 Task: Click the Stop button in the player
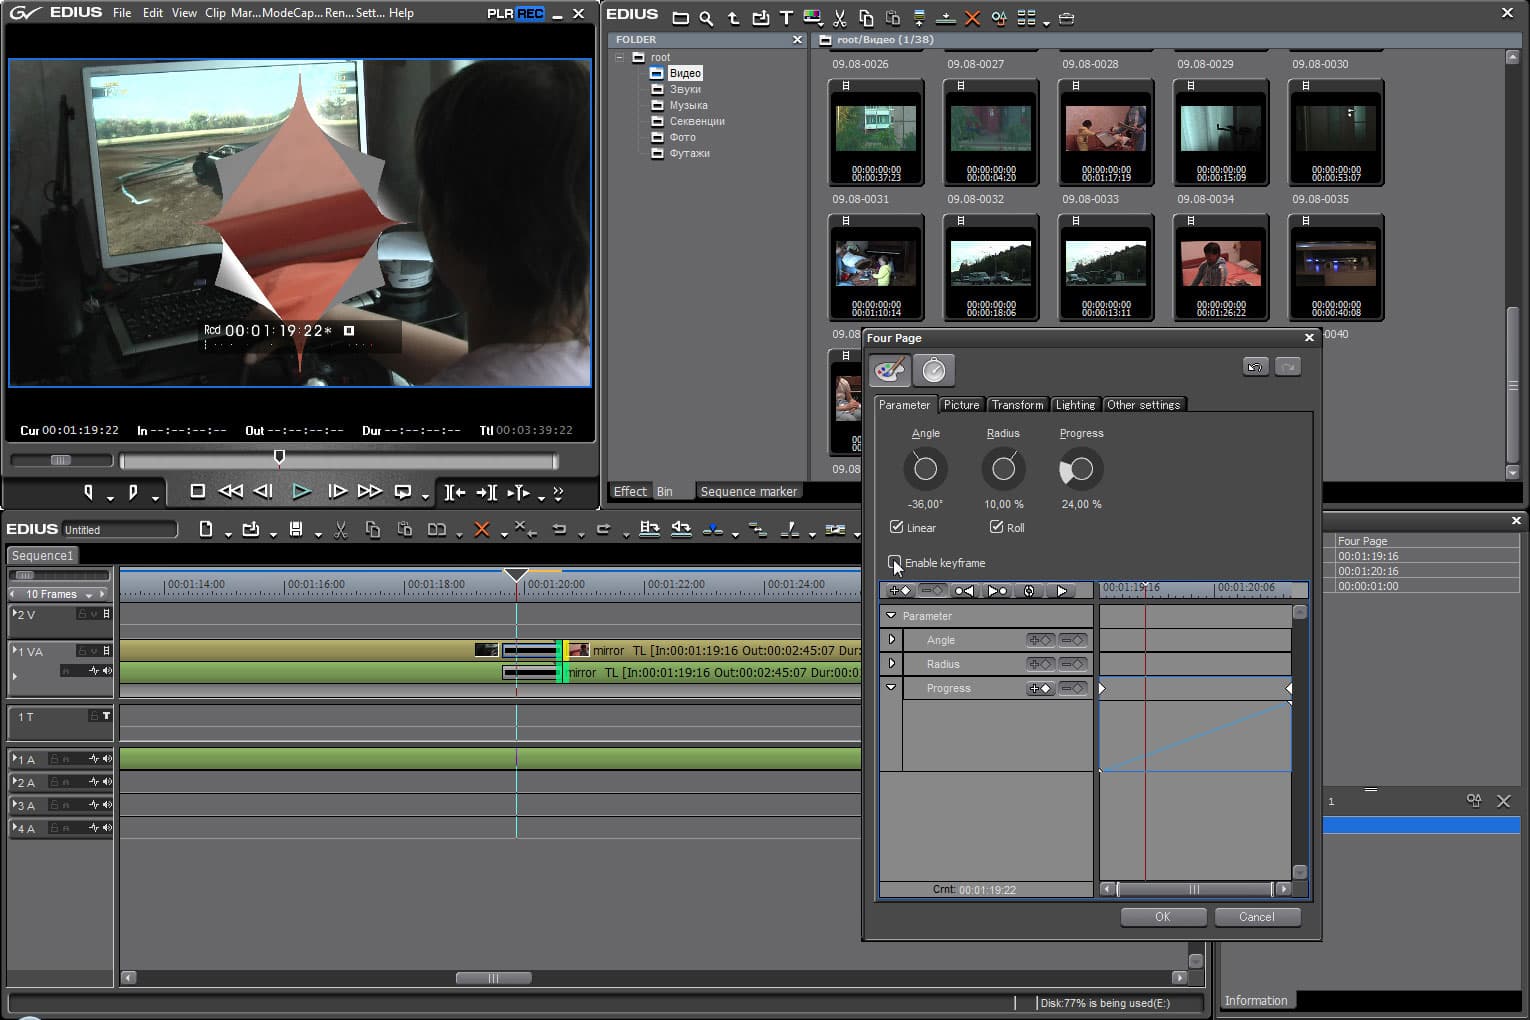(197, 491)
